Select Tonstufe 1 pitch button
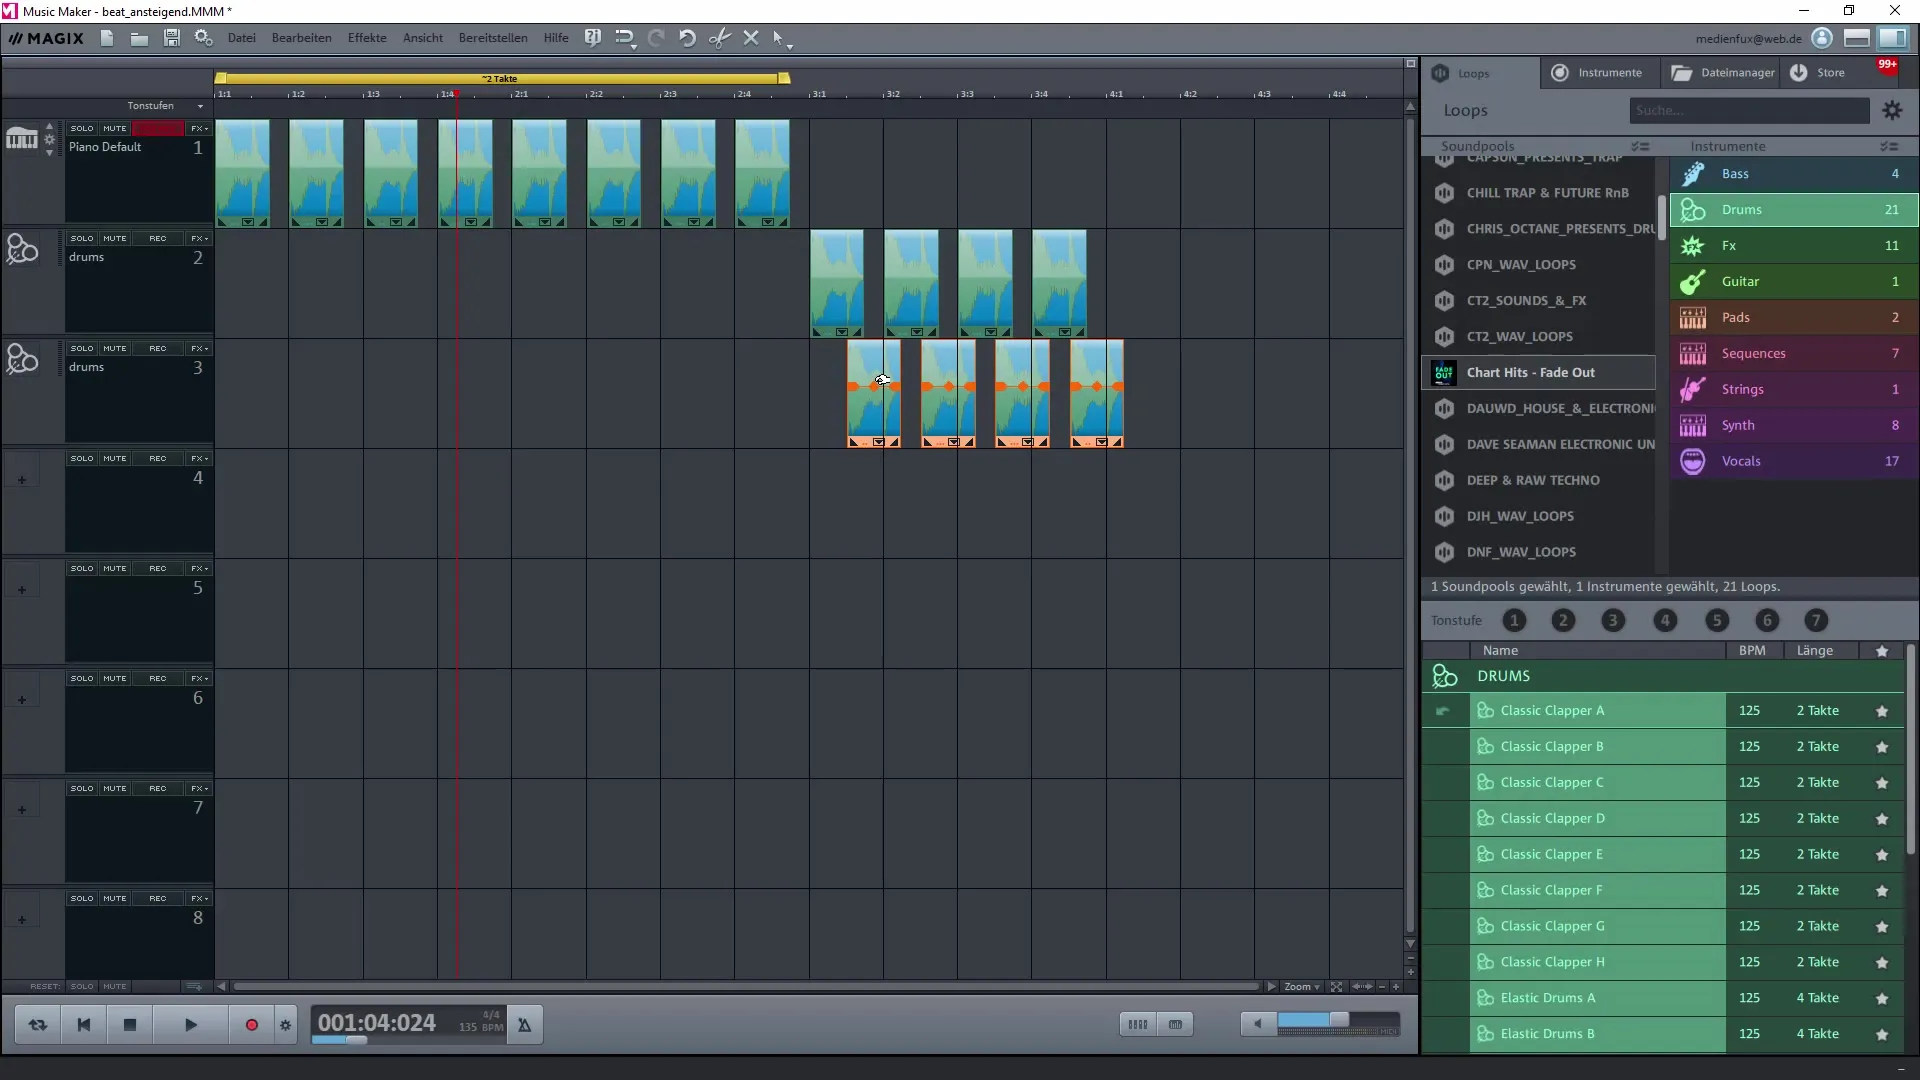Screen dimensions: 1920x1080 pos(1514,621)
